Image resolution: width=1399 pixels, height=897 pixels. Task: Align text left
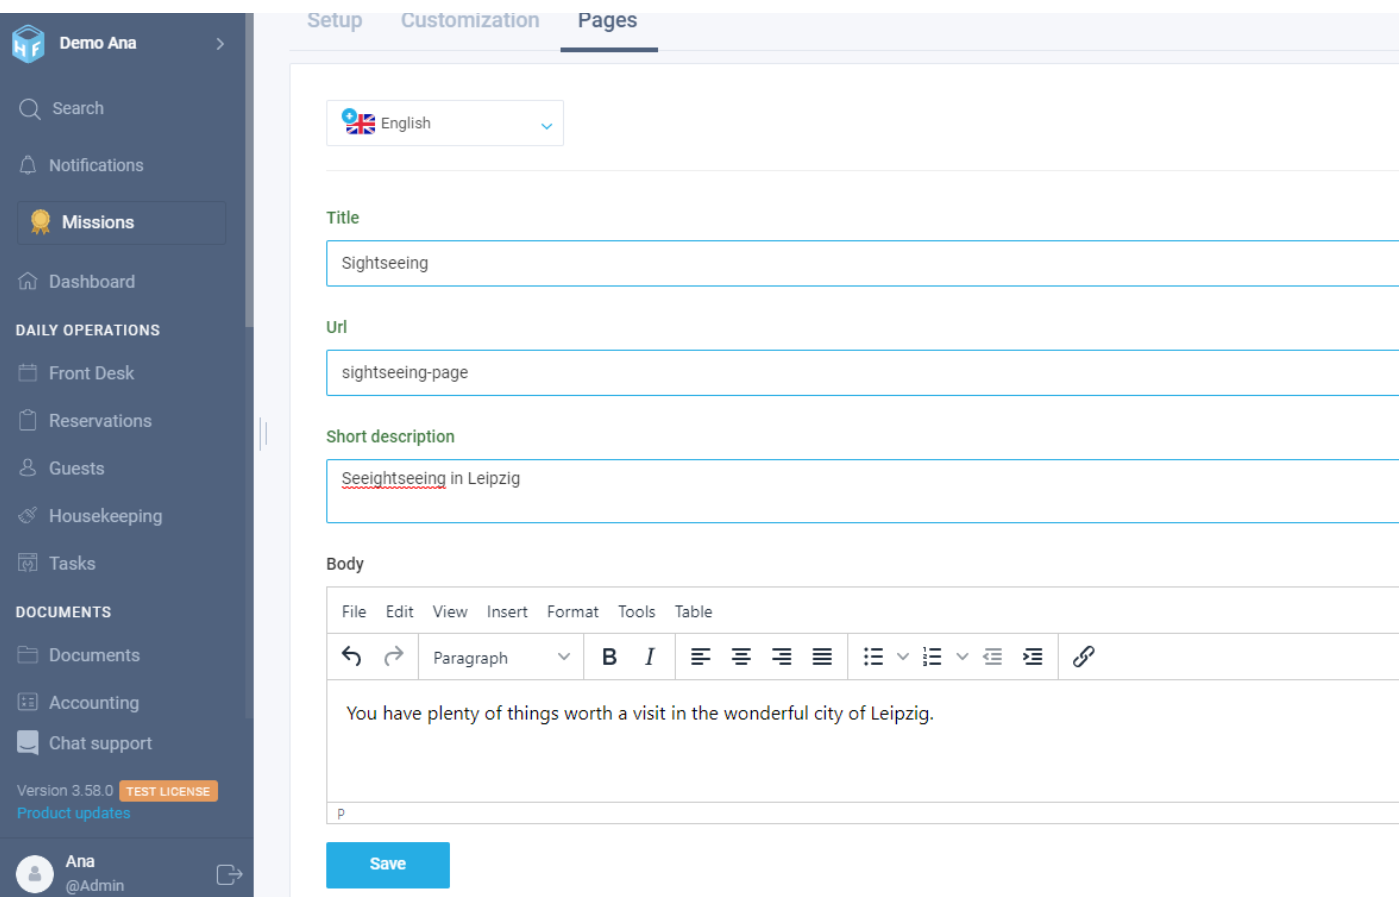(701, 657)
